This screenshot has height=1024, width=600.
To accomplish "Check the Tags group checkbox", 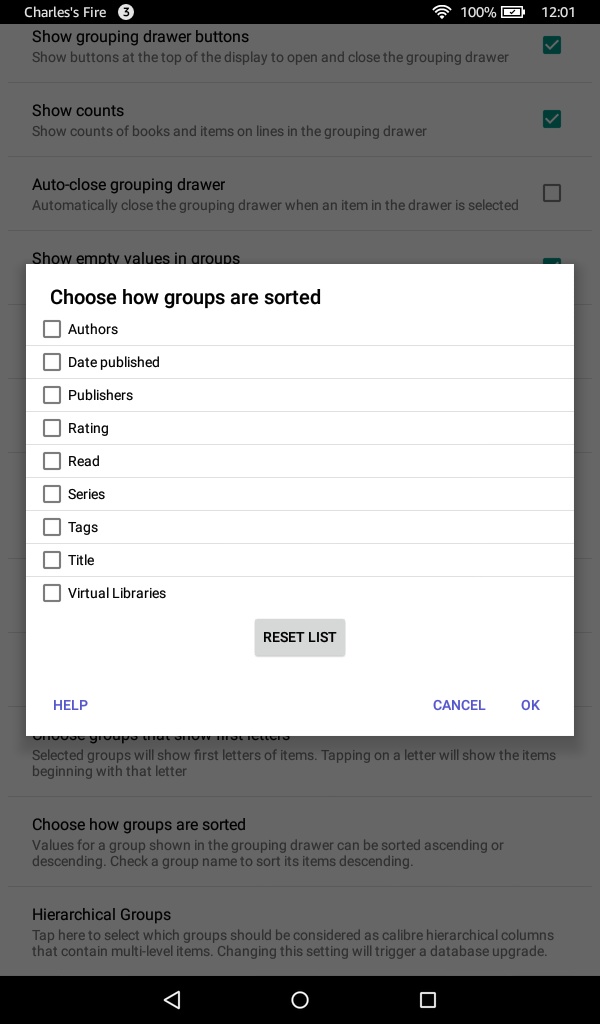I will tap(52, 527).
